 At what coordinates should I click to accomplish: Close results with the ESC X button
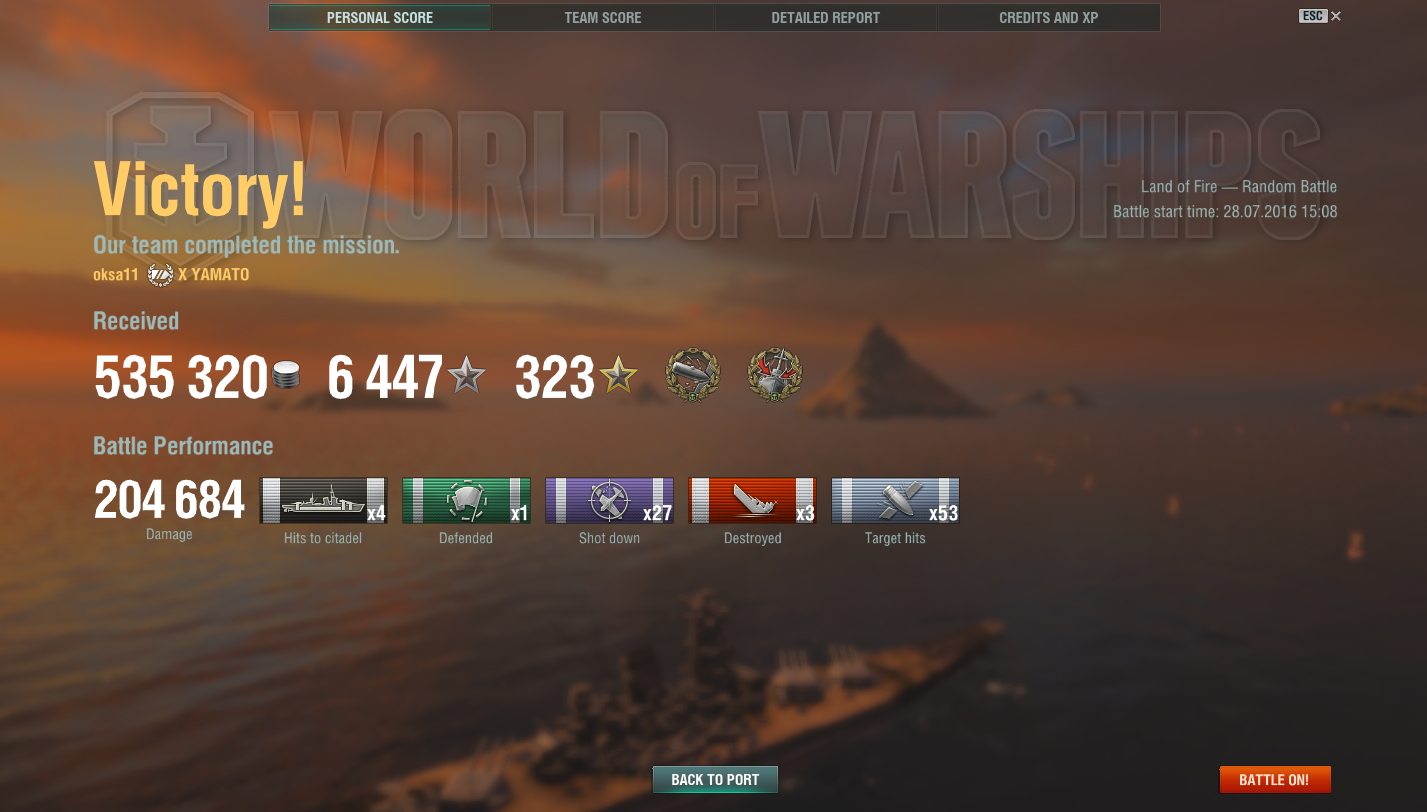[1320, 16]
